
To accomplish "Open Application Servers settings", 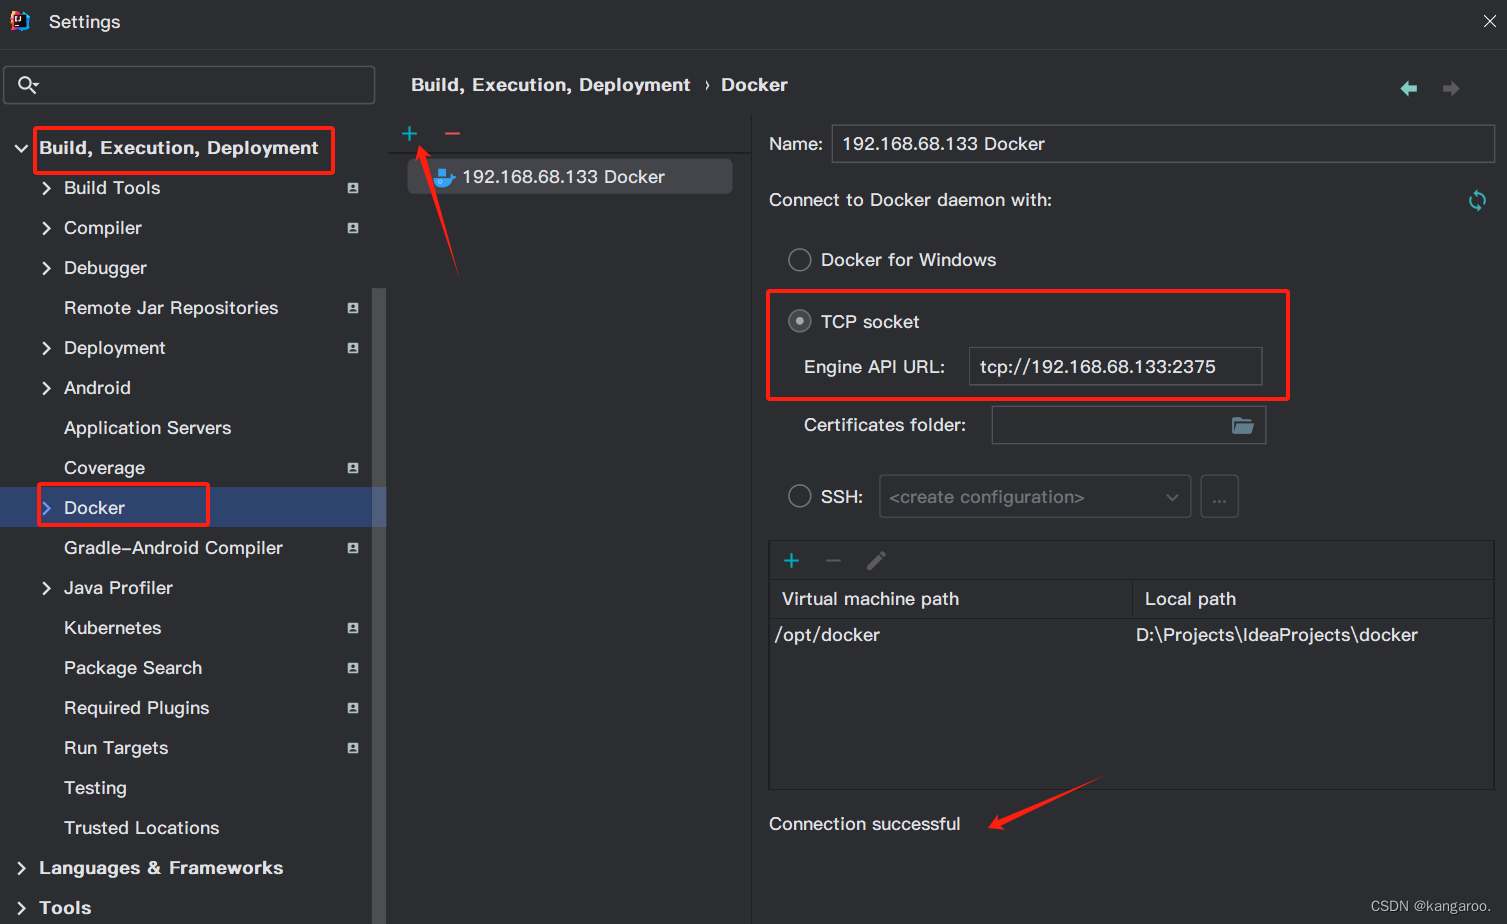I will (147, 428).
